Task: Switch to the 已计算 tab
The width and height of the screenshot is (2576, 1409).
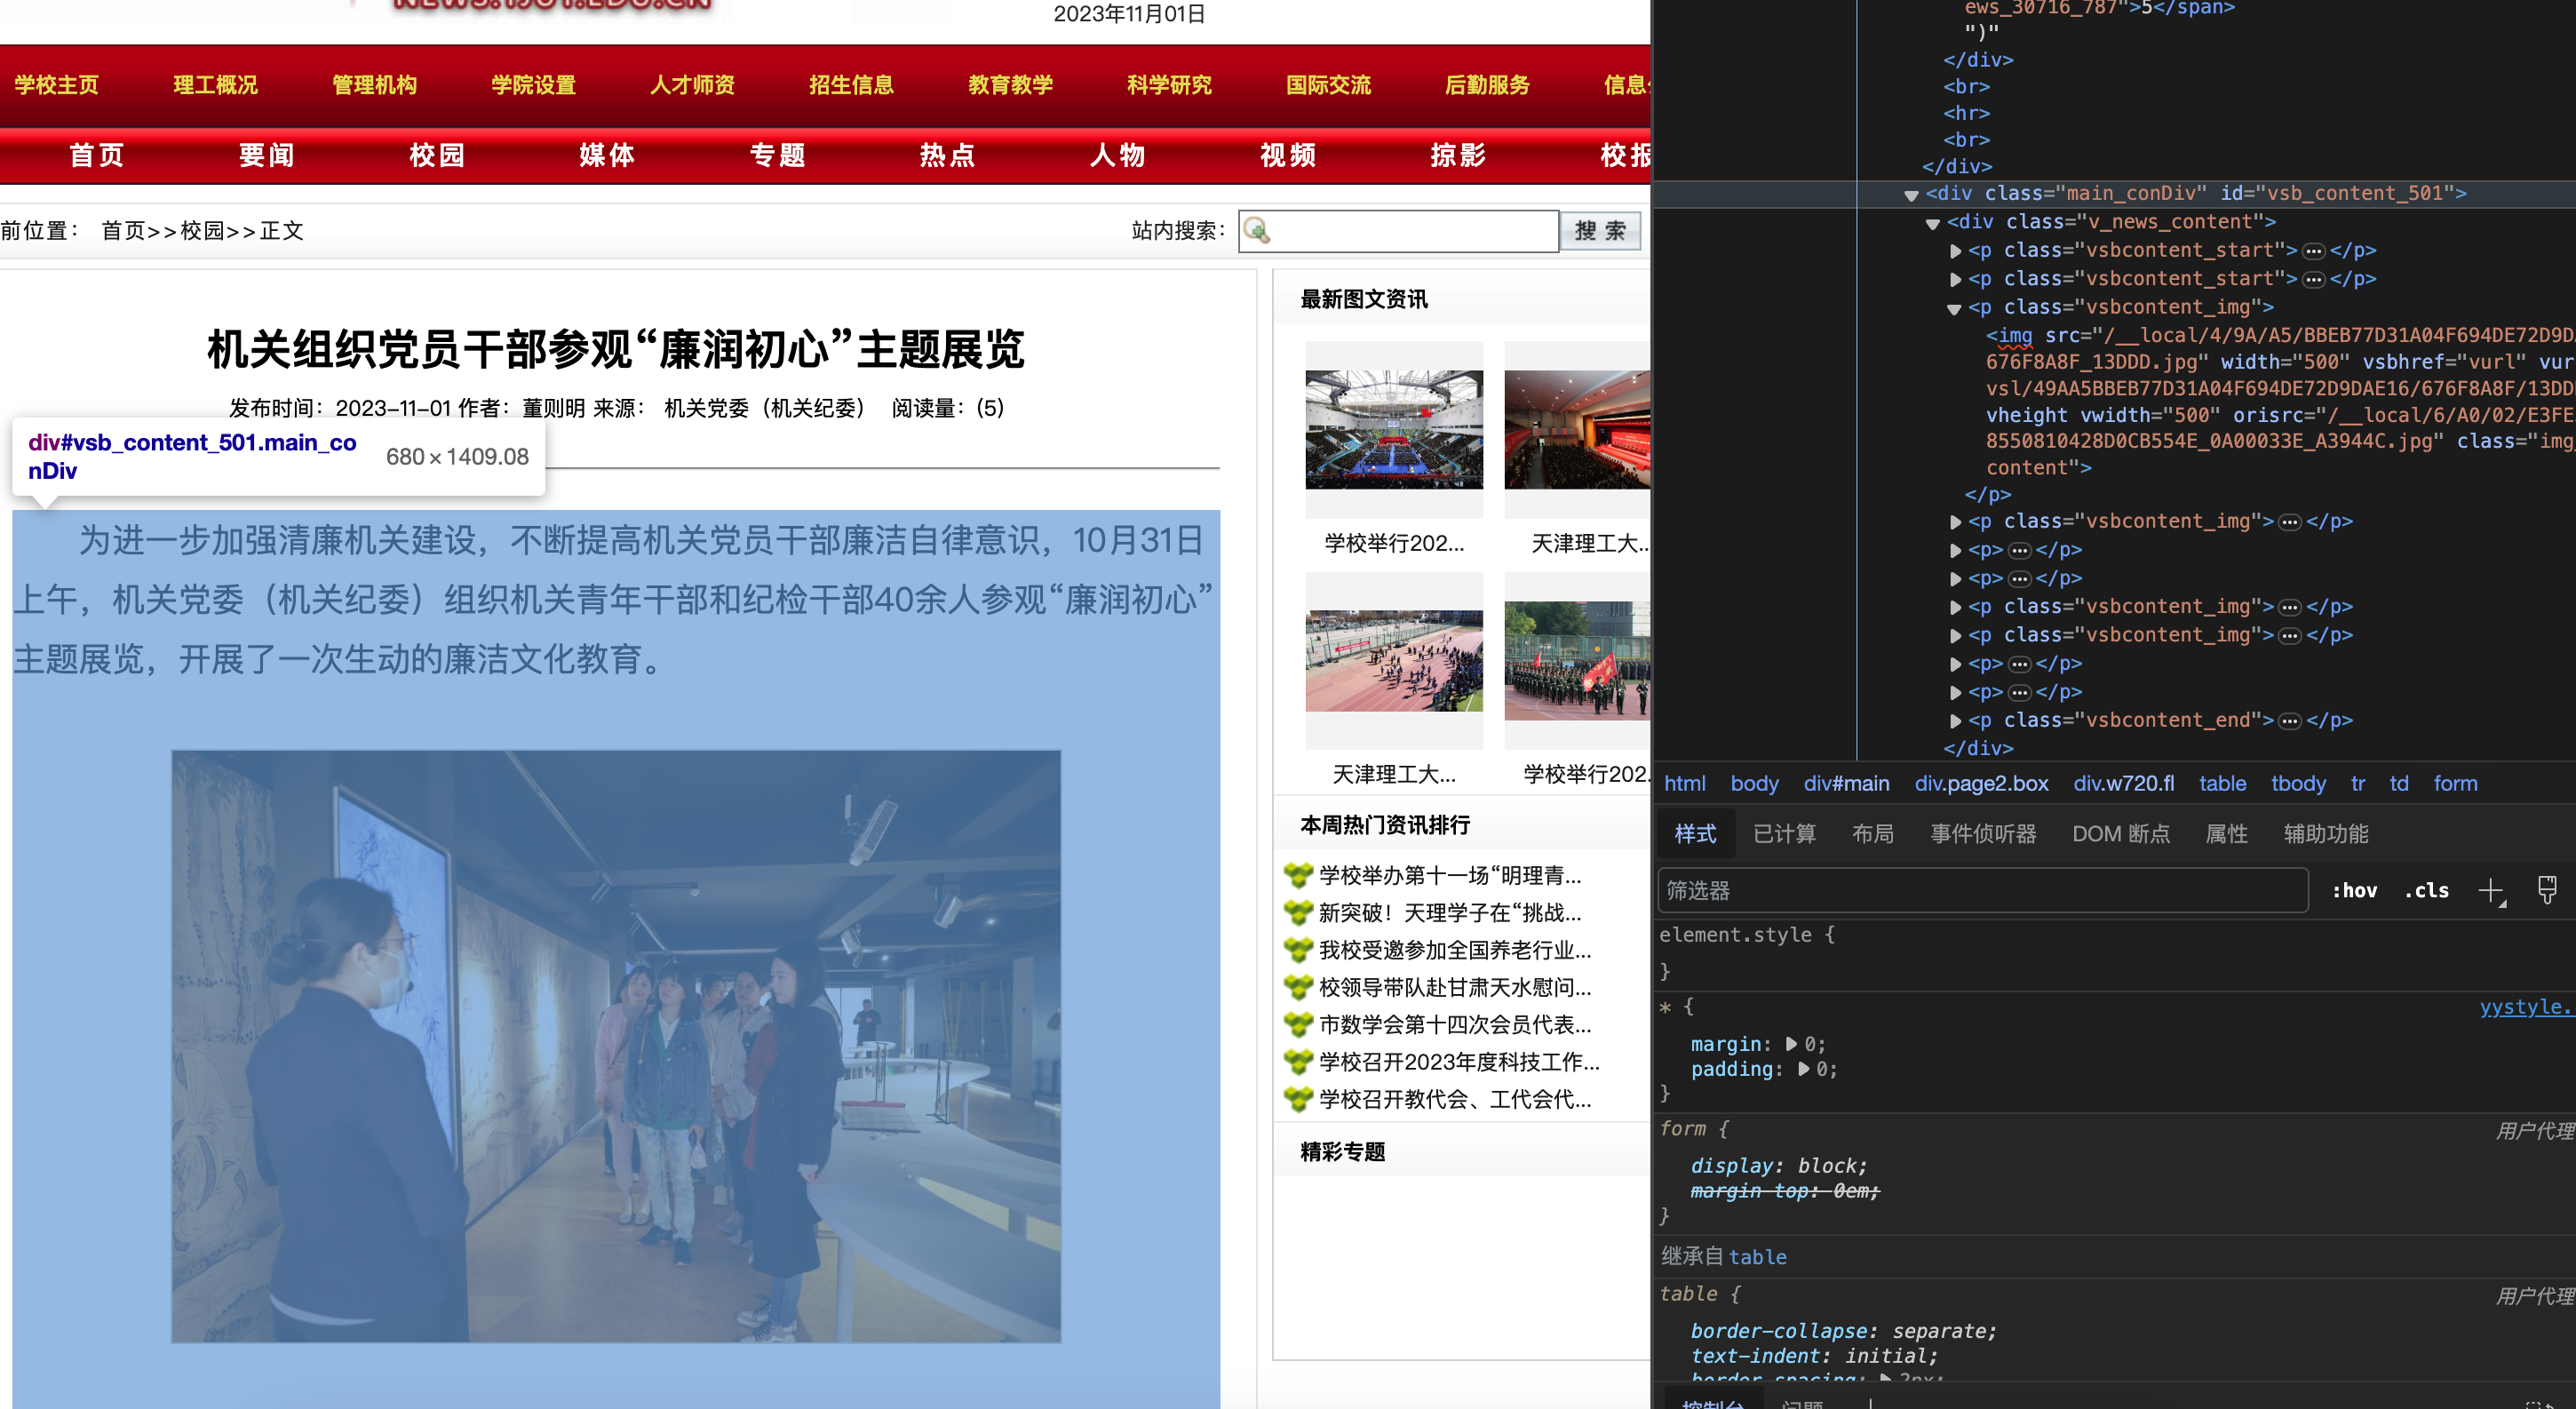Action: tap(1784, 834)
